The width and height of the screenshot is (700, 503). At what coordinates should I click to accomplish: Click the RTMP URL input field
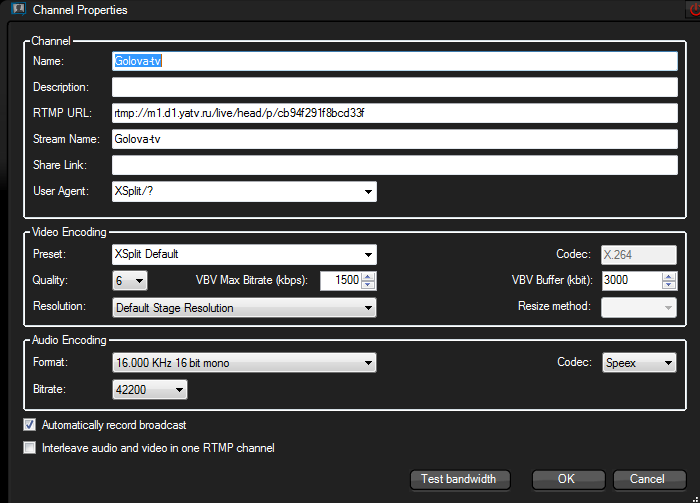click(395, 113)
